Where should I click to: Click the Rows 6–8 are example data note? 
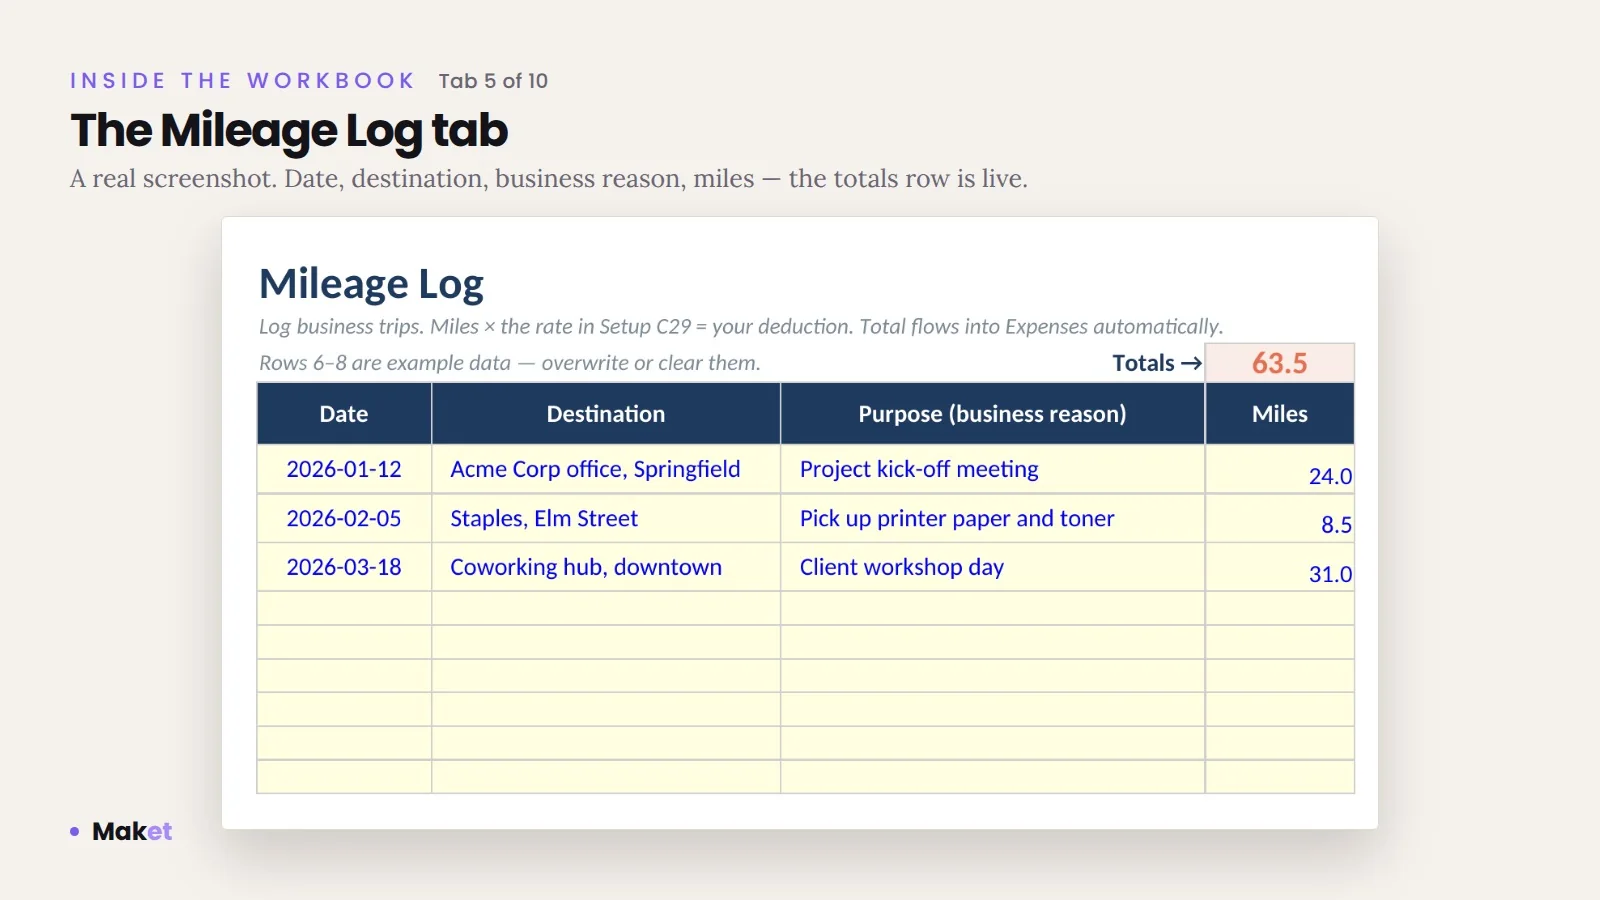(510, 363)
